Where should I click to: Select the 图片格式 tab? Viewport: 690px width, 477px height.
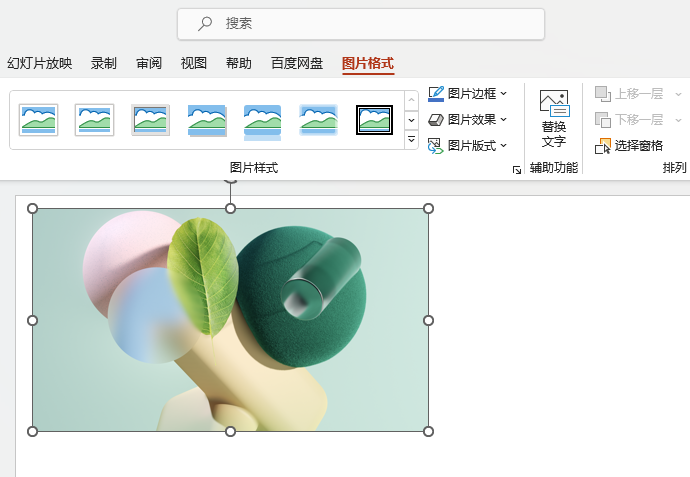click(368, 63)
